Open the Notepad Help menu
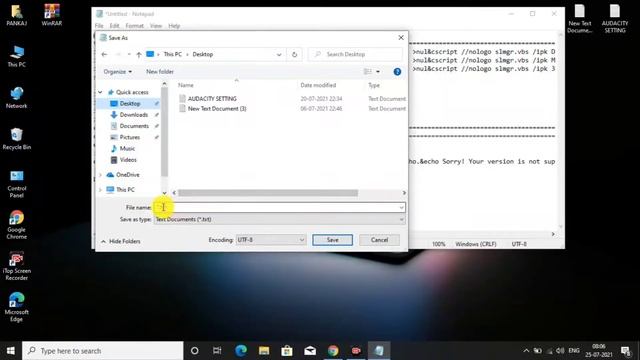This screenshot has width=640, height=360. pos(174,26)
